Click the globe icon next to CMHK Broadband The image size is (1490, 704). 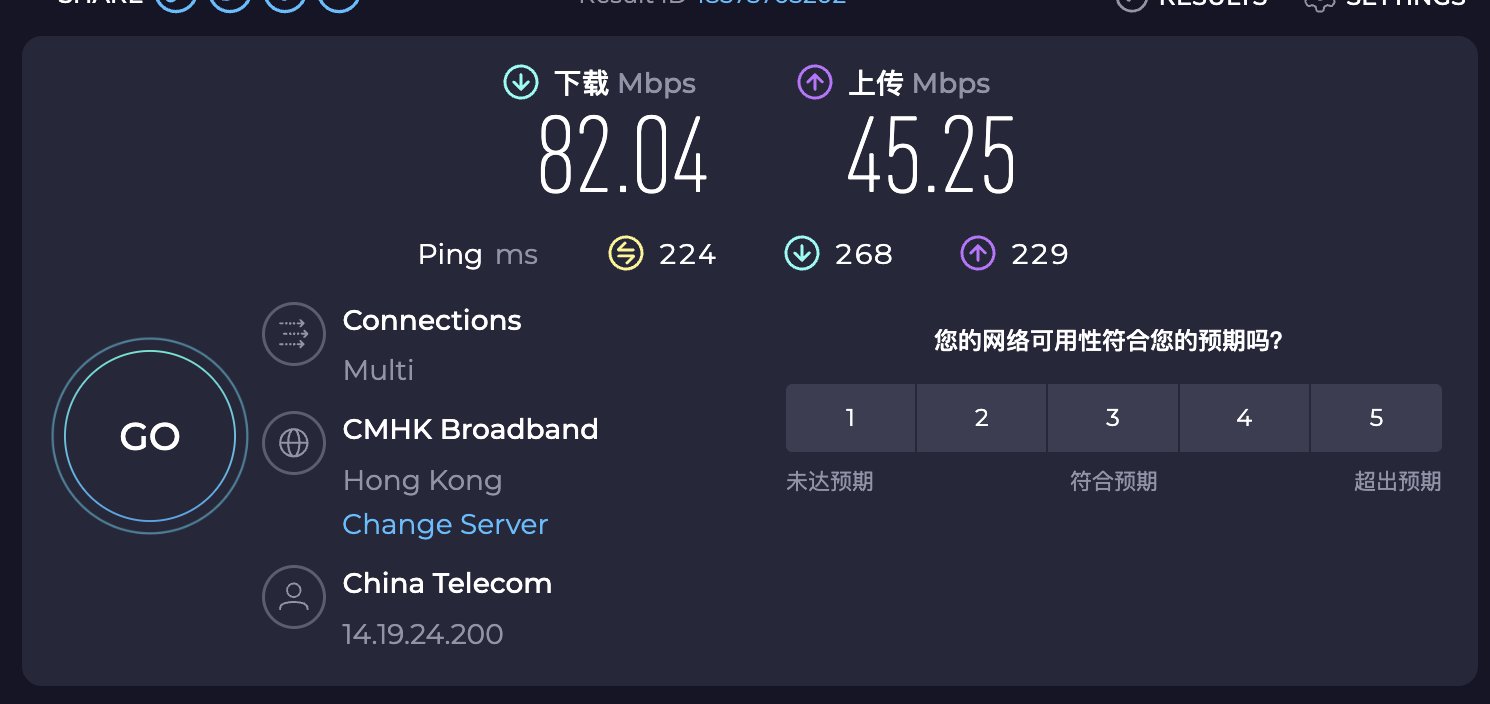293,442
